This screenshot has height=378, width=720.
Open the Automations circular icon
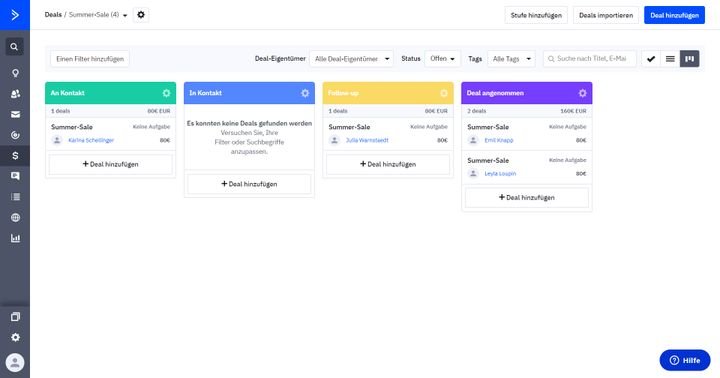click(15, 135)
